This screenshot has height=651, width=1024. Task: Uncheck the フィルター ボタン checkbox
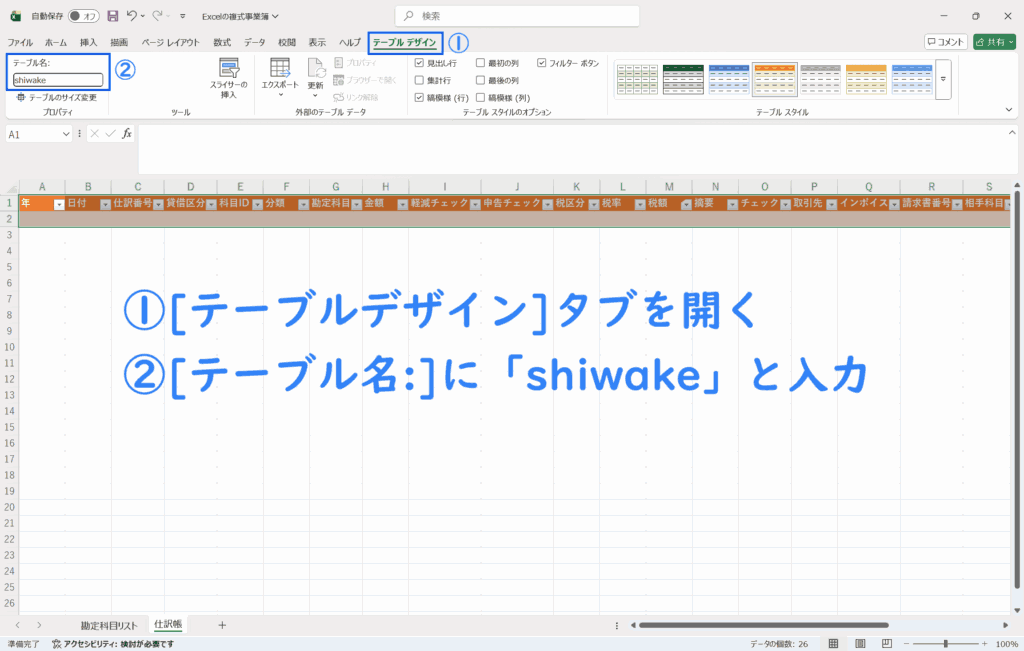pos(542,63)
